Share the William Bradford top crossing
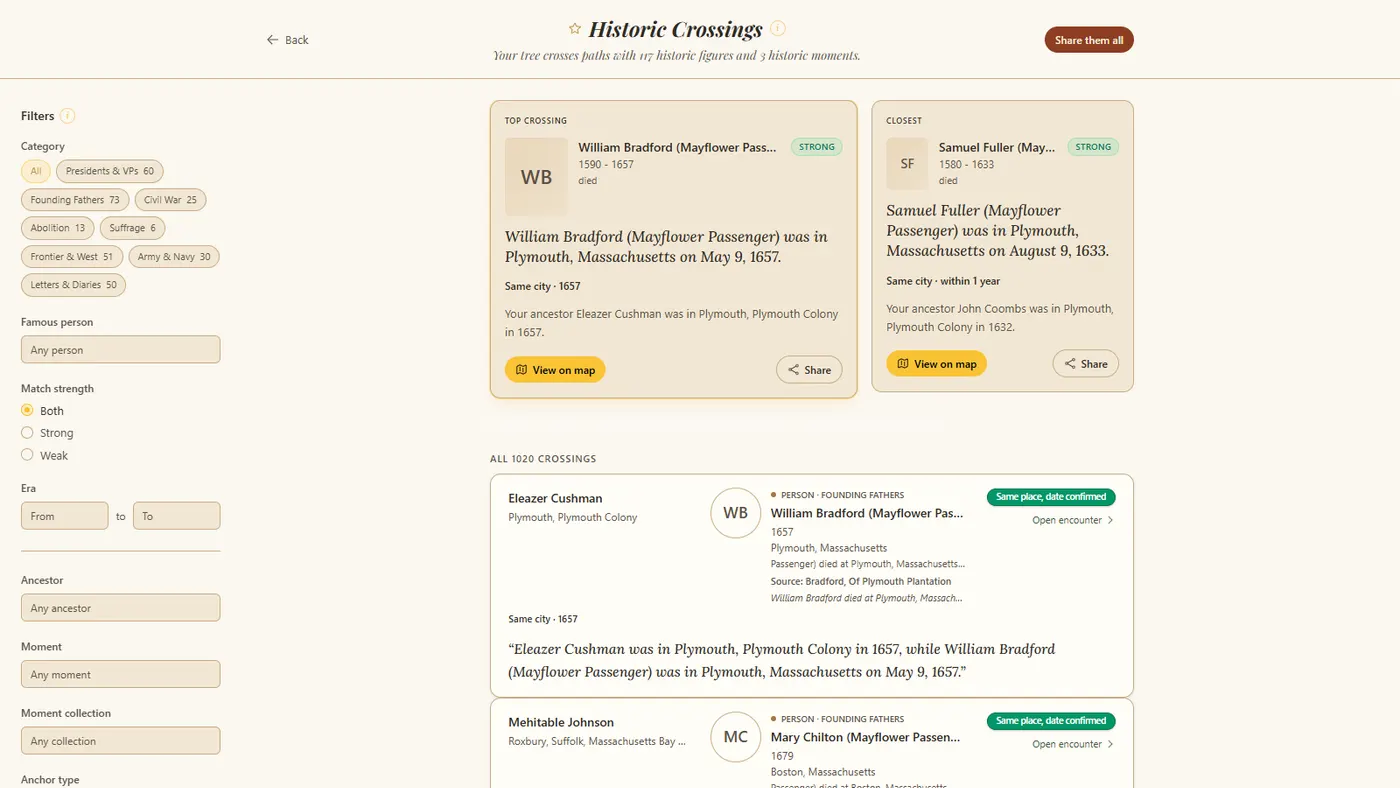The width and height of the screenshot is (1400, 788). tap(809, 370)
